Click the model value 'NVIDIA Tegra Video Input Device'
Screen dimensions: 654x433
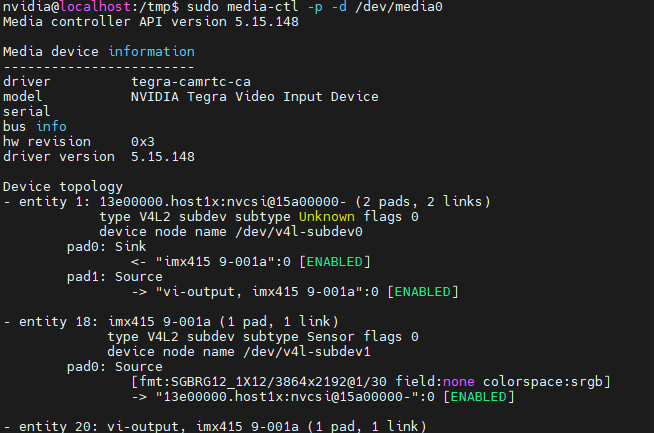(x=254, y=97)
